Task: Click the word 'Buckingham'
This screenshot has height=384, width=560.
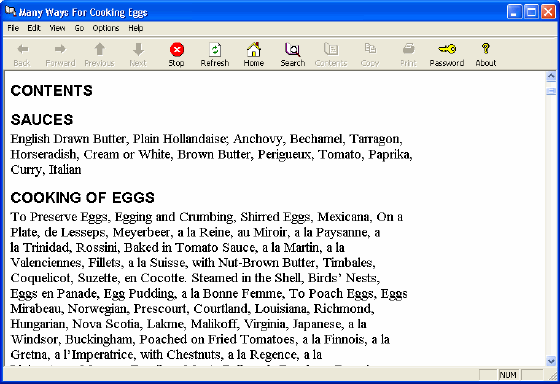Action: click(99, 340)
